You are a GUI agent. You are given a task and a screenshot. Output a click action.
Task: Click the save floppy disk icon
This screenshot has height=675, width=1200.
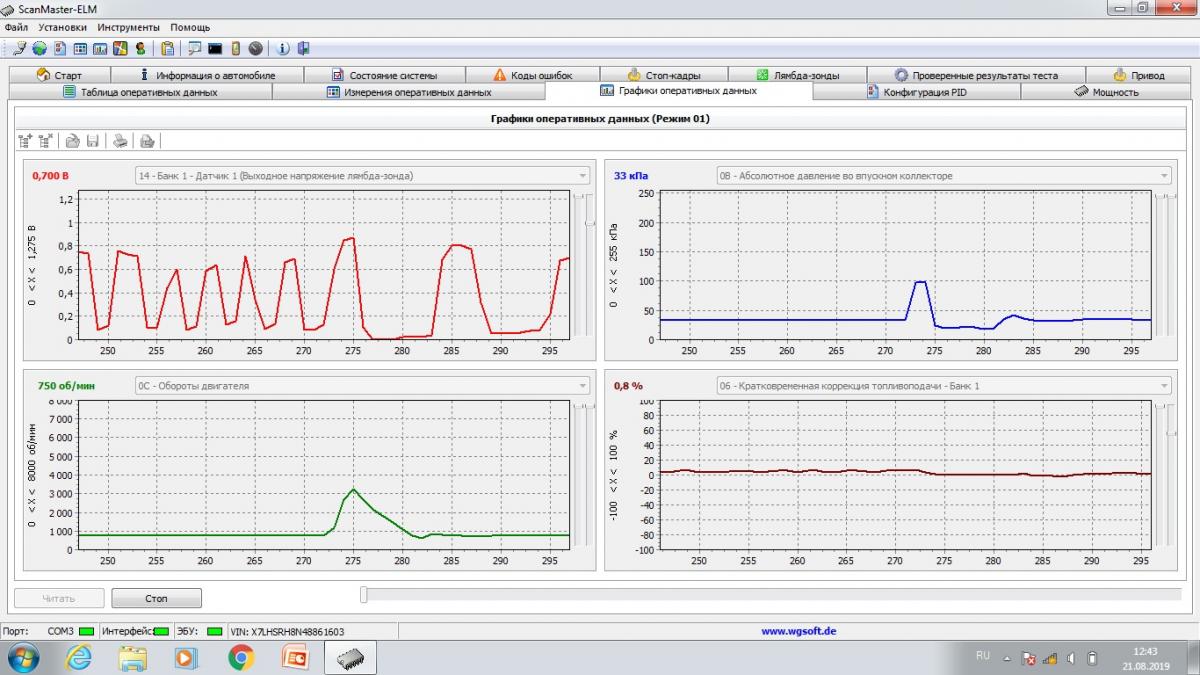(x=93, y=141)
